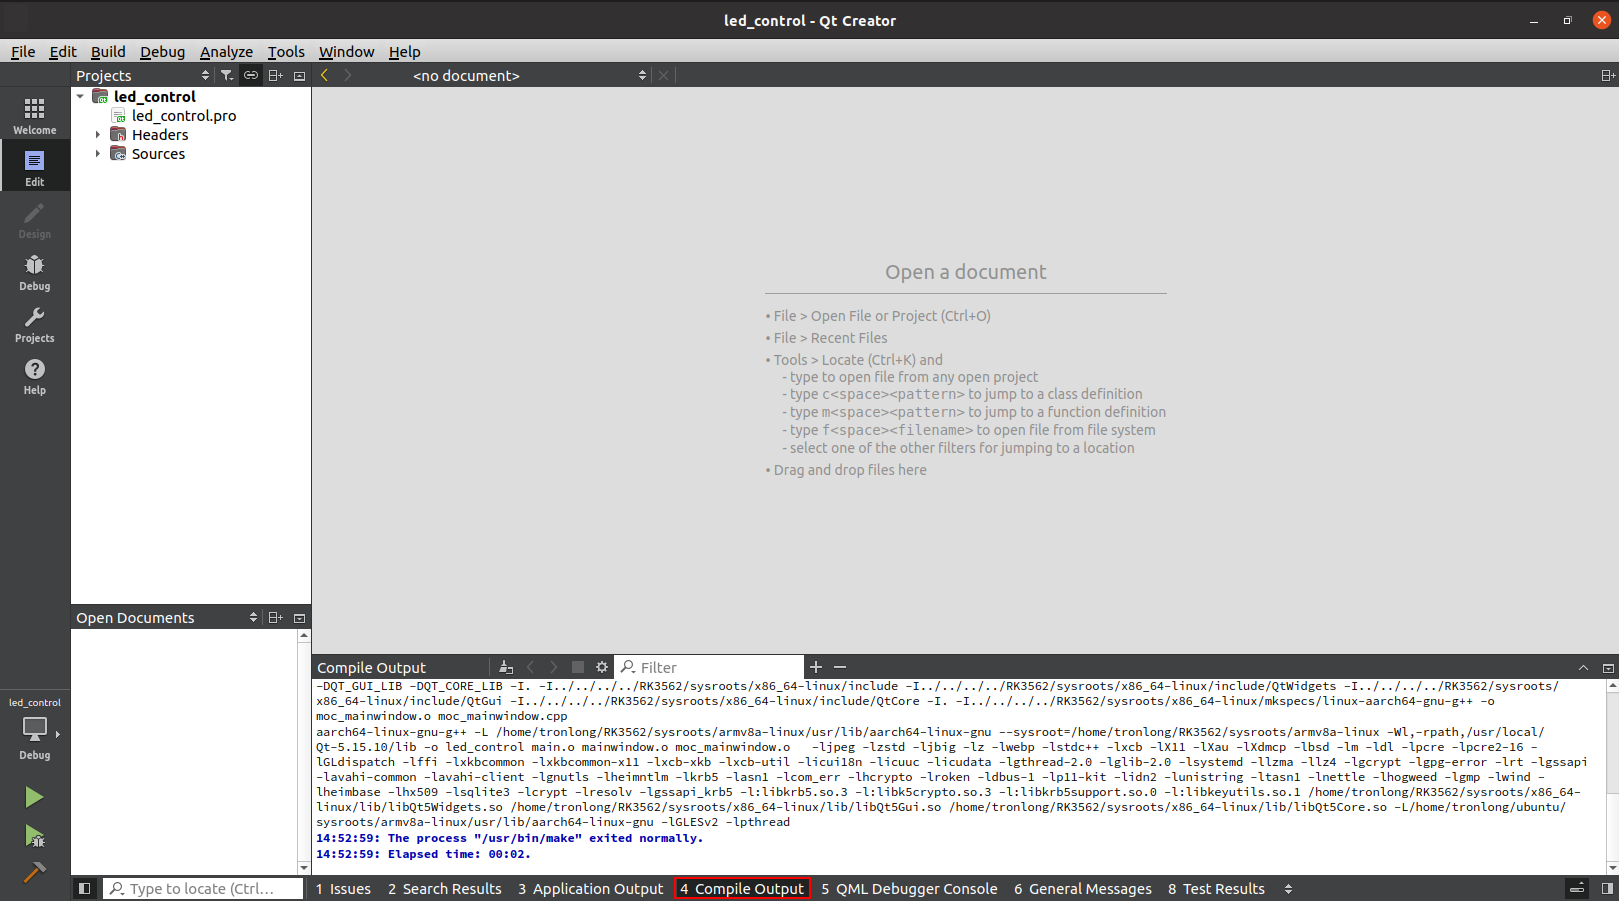Minimize the output pane with up arrow
Viewport: 1619px width, 901px height.
[1583, 667]
